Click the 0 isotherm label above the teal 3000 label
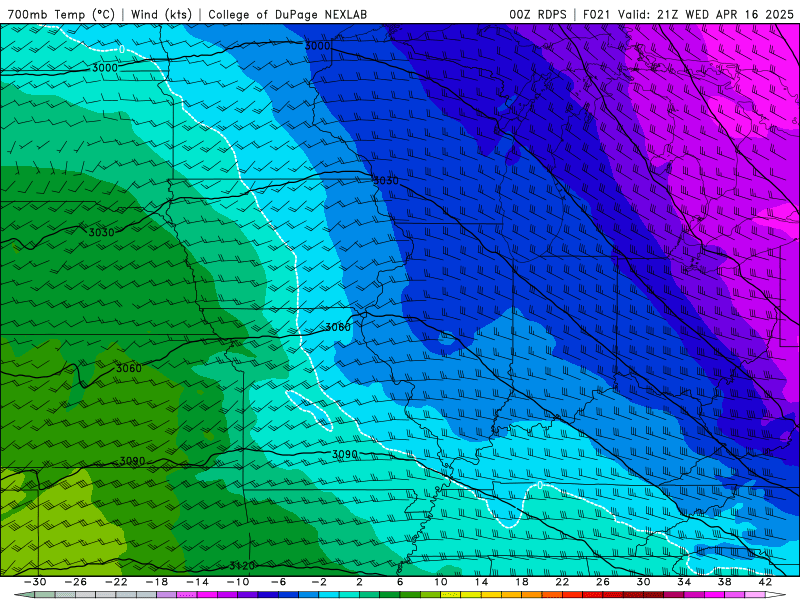Viewport: 800px width, 600px height. pos(121,49)
